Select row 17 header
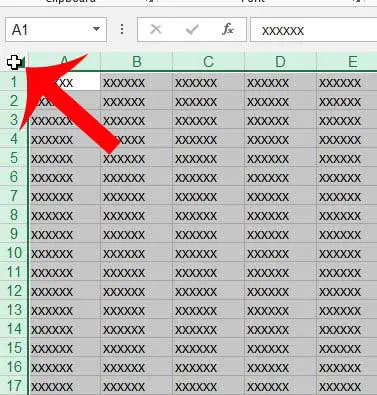Image resolution: width=377 pixels, height=395 pixels. (14, 386)
